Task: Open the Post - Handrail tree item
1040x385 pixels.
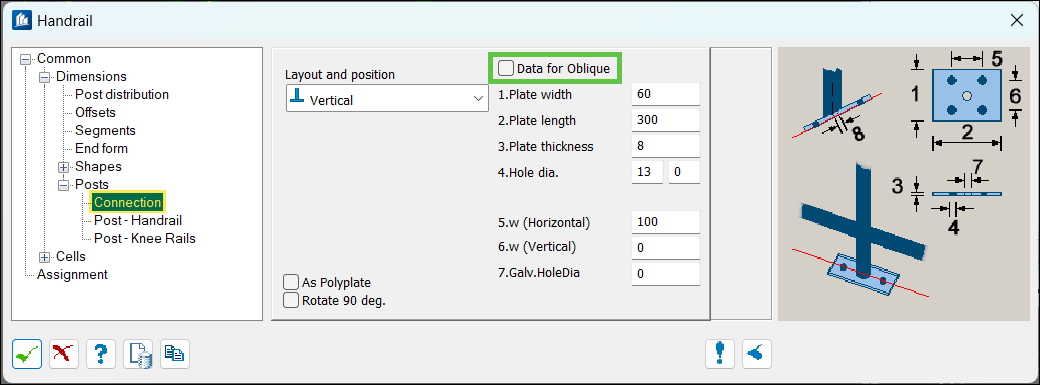Action: pyautogui.click(x=138, y=220)
